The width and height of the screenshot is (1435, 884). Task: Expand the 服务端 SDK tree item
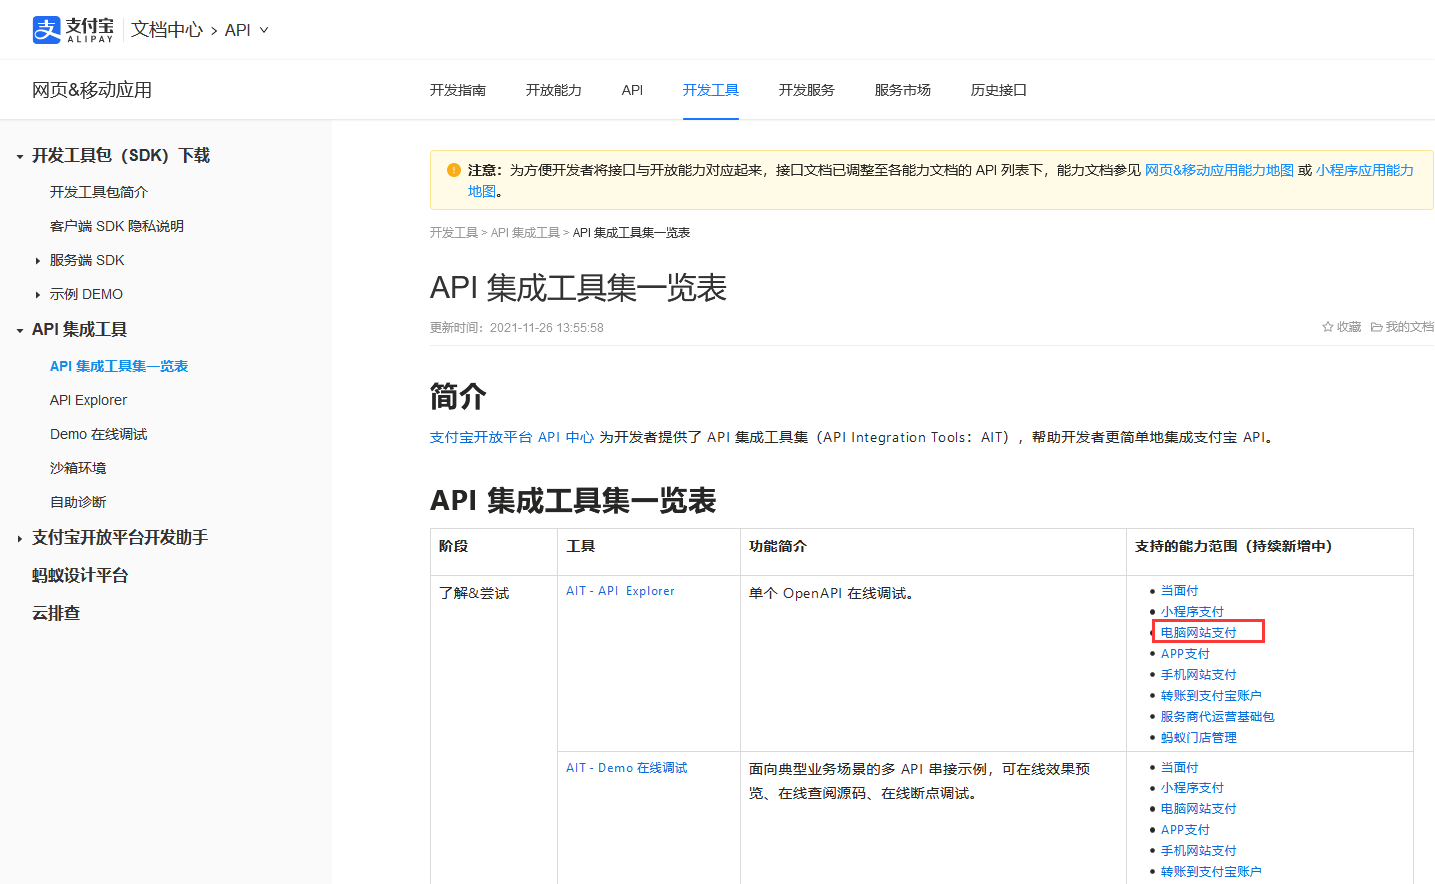click(38, 261)
